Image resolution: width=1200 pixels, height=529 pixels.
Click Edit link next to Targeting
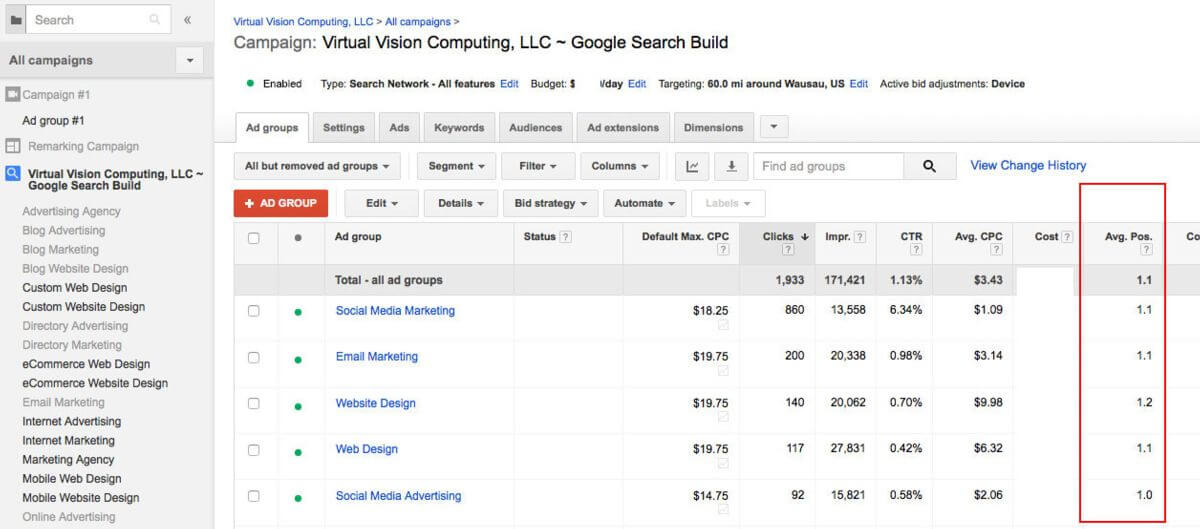859,84
